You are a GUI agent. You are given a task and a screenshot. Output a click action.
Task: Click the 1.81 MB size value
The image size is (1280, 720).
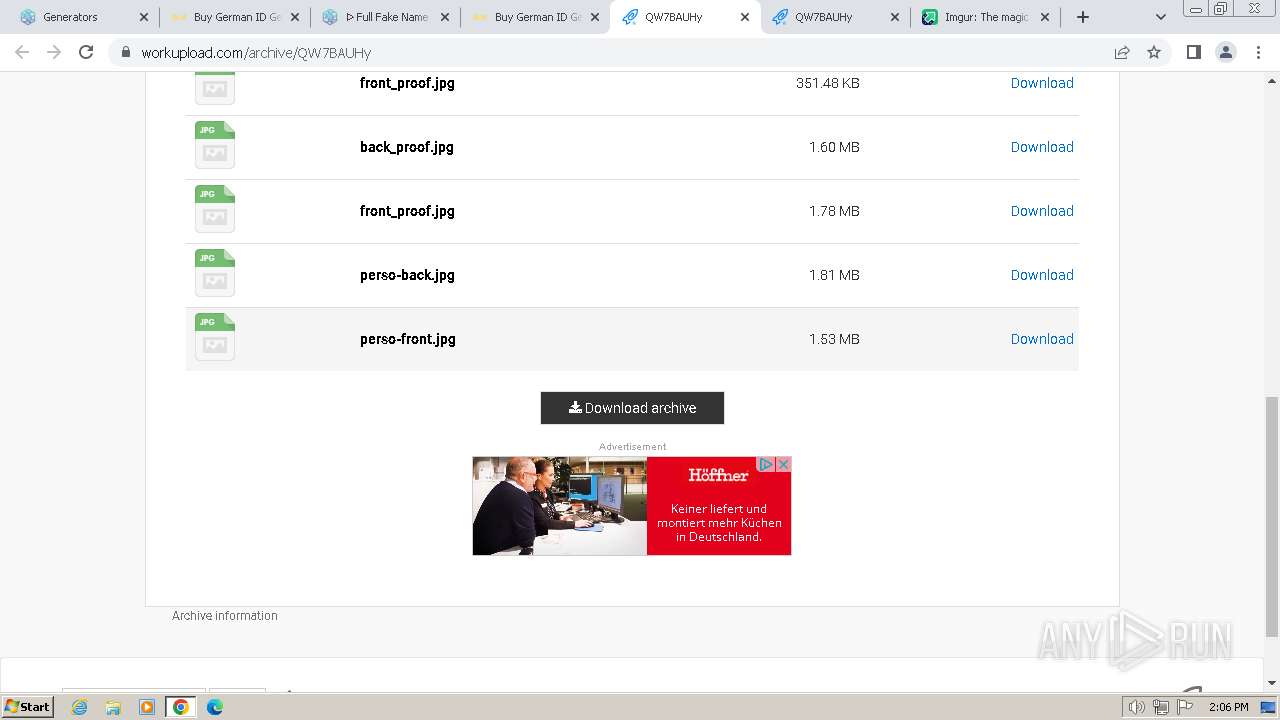[834, 275]
